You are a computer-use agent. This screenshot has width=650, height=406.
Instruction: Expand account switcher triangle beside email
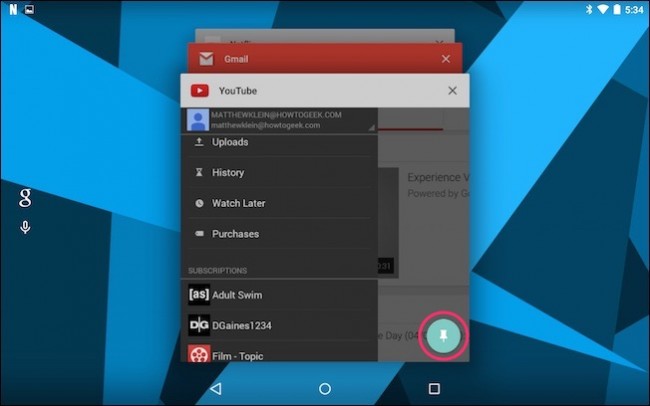tap(371, 128)
